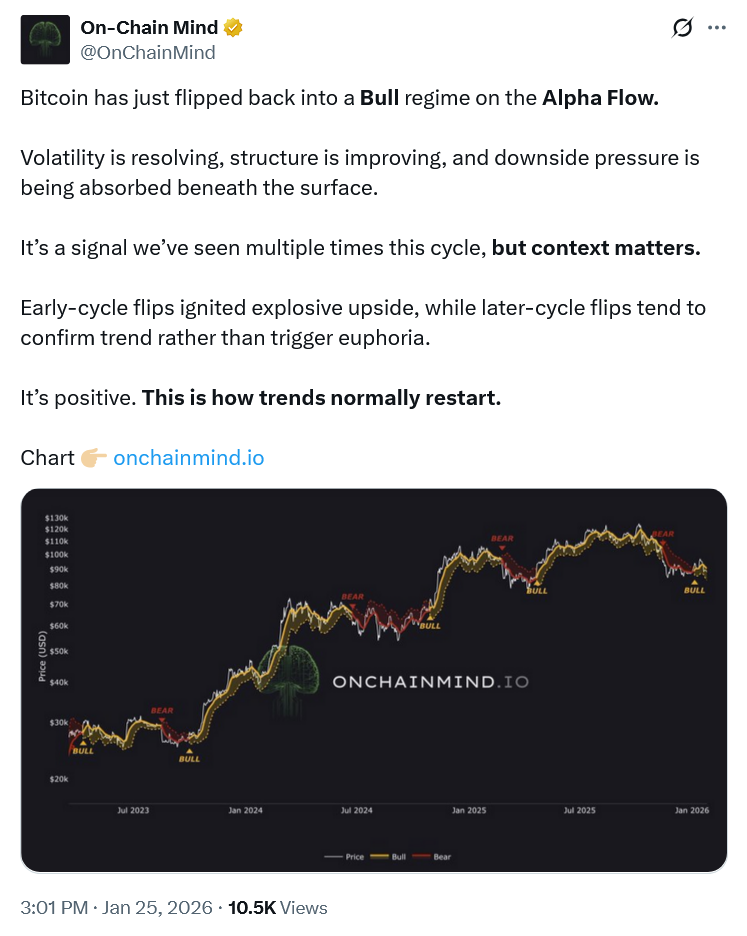This screenshot has width=747, height=936.
Task: Toggle the Bear series in chart legend
Action: coord(433,857)
